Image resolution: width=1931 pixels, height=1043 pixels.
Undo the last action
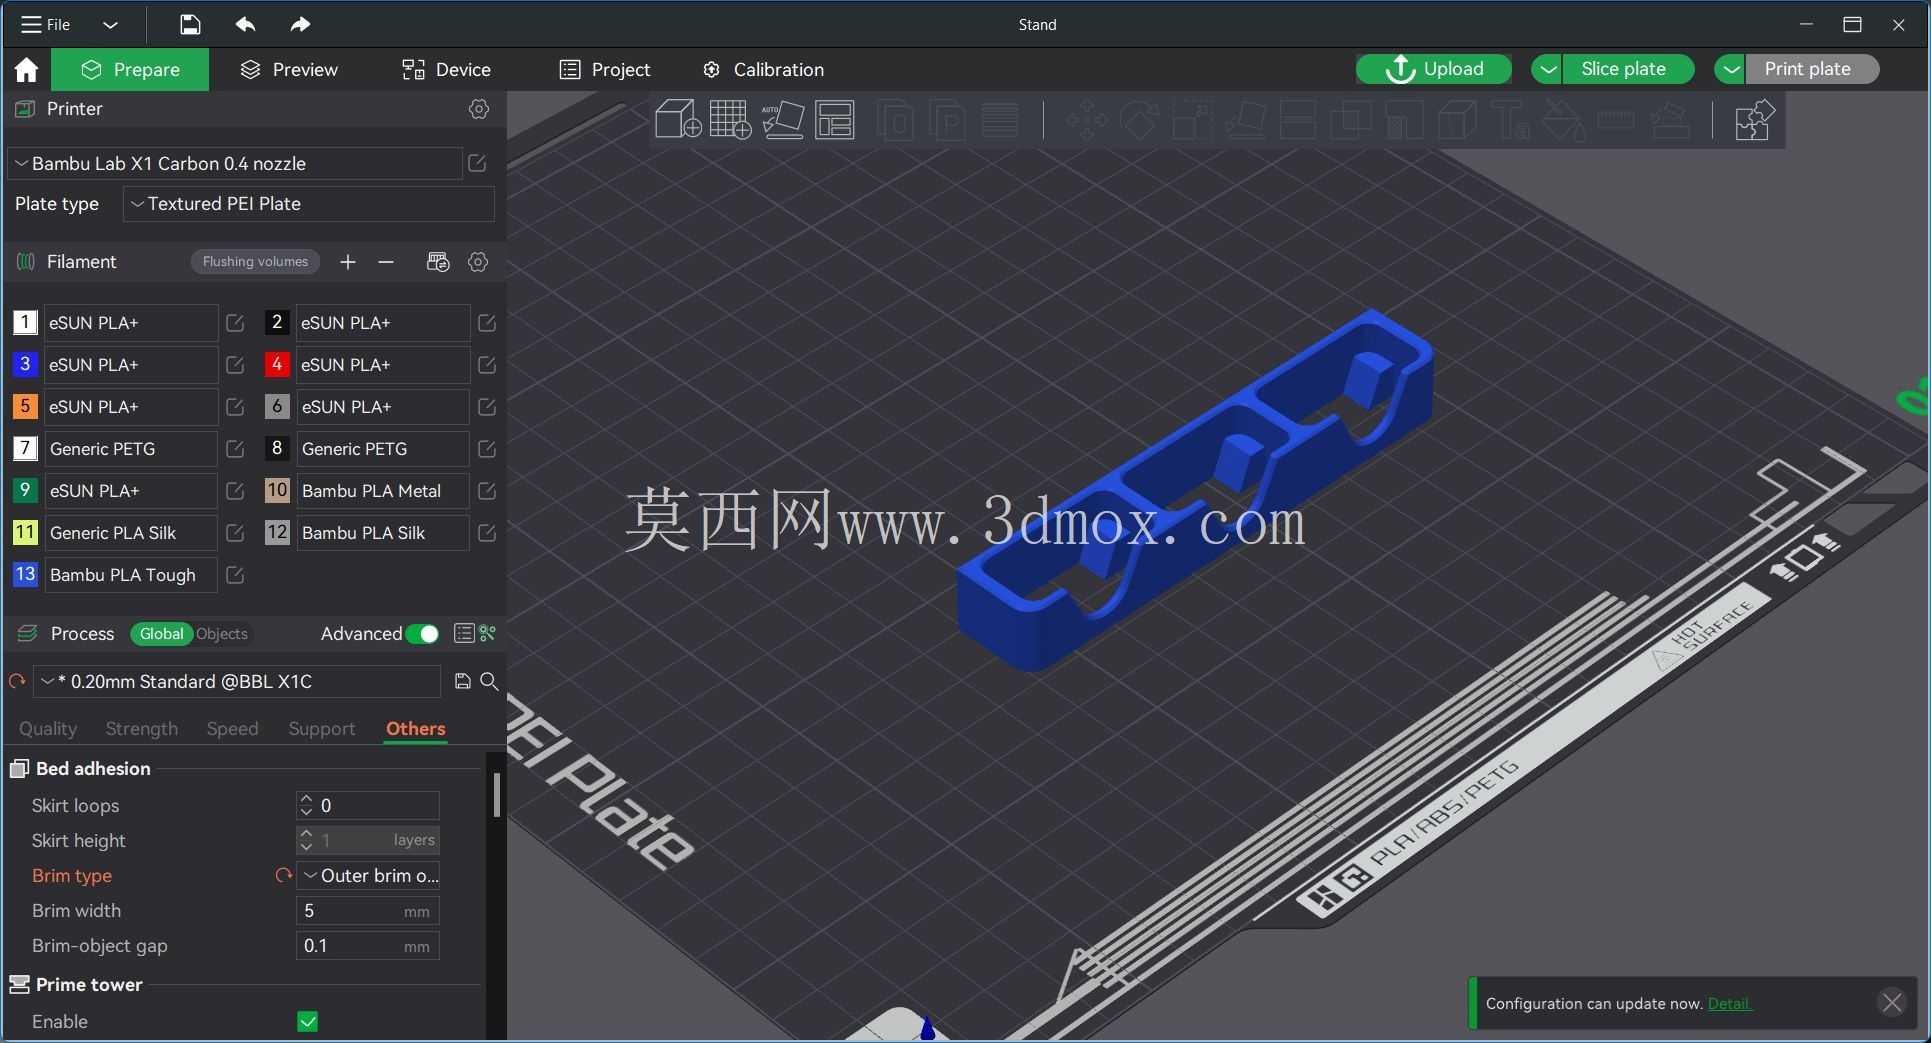pyautogui.click(x=245, y=24)
